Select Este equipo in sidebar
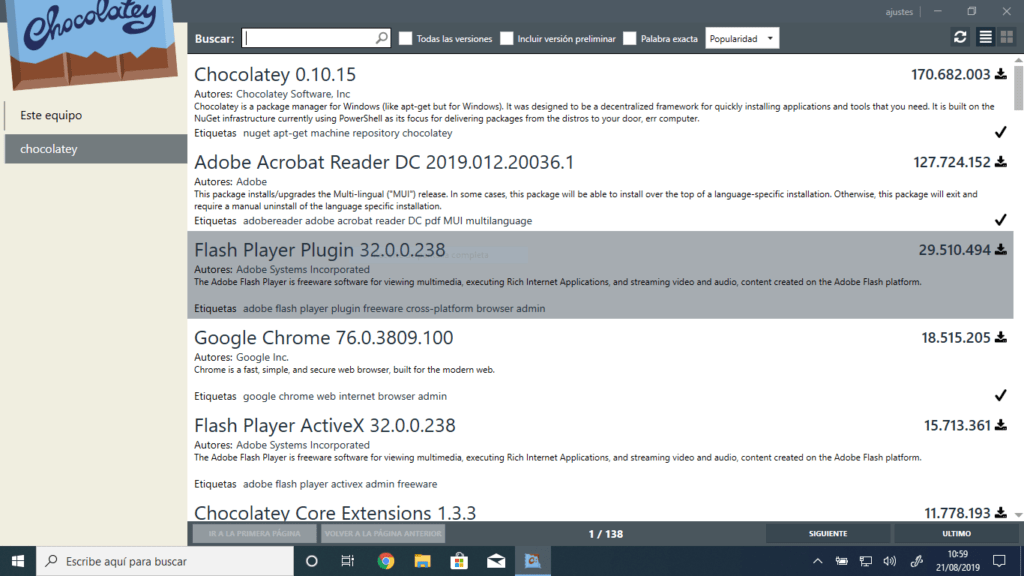This screenshot has height=576, width=1024. [95, 115]
